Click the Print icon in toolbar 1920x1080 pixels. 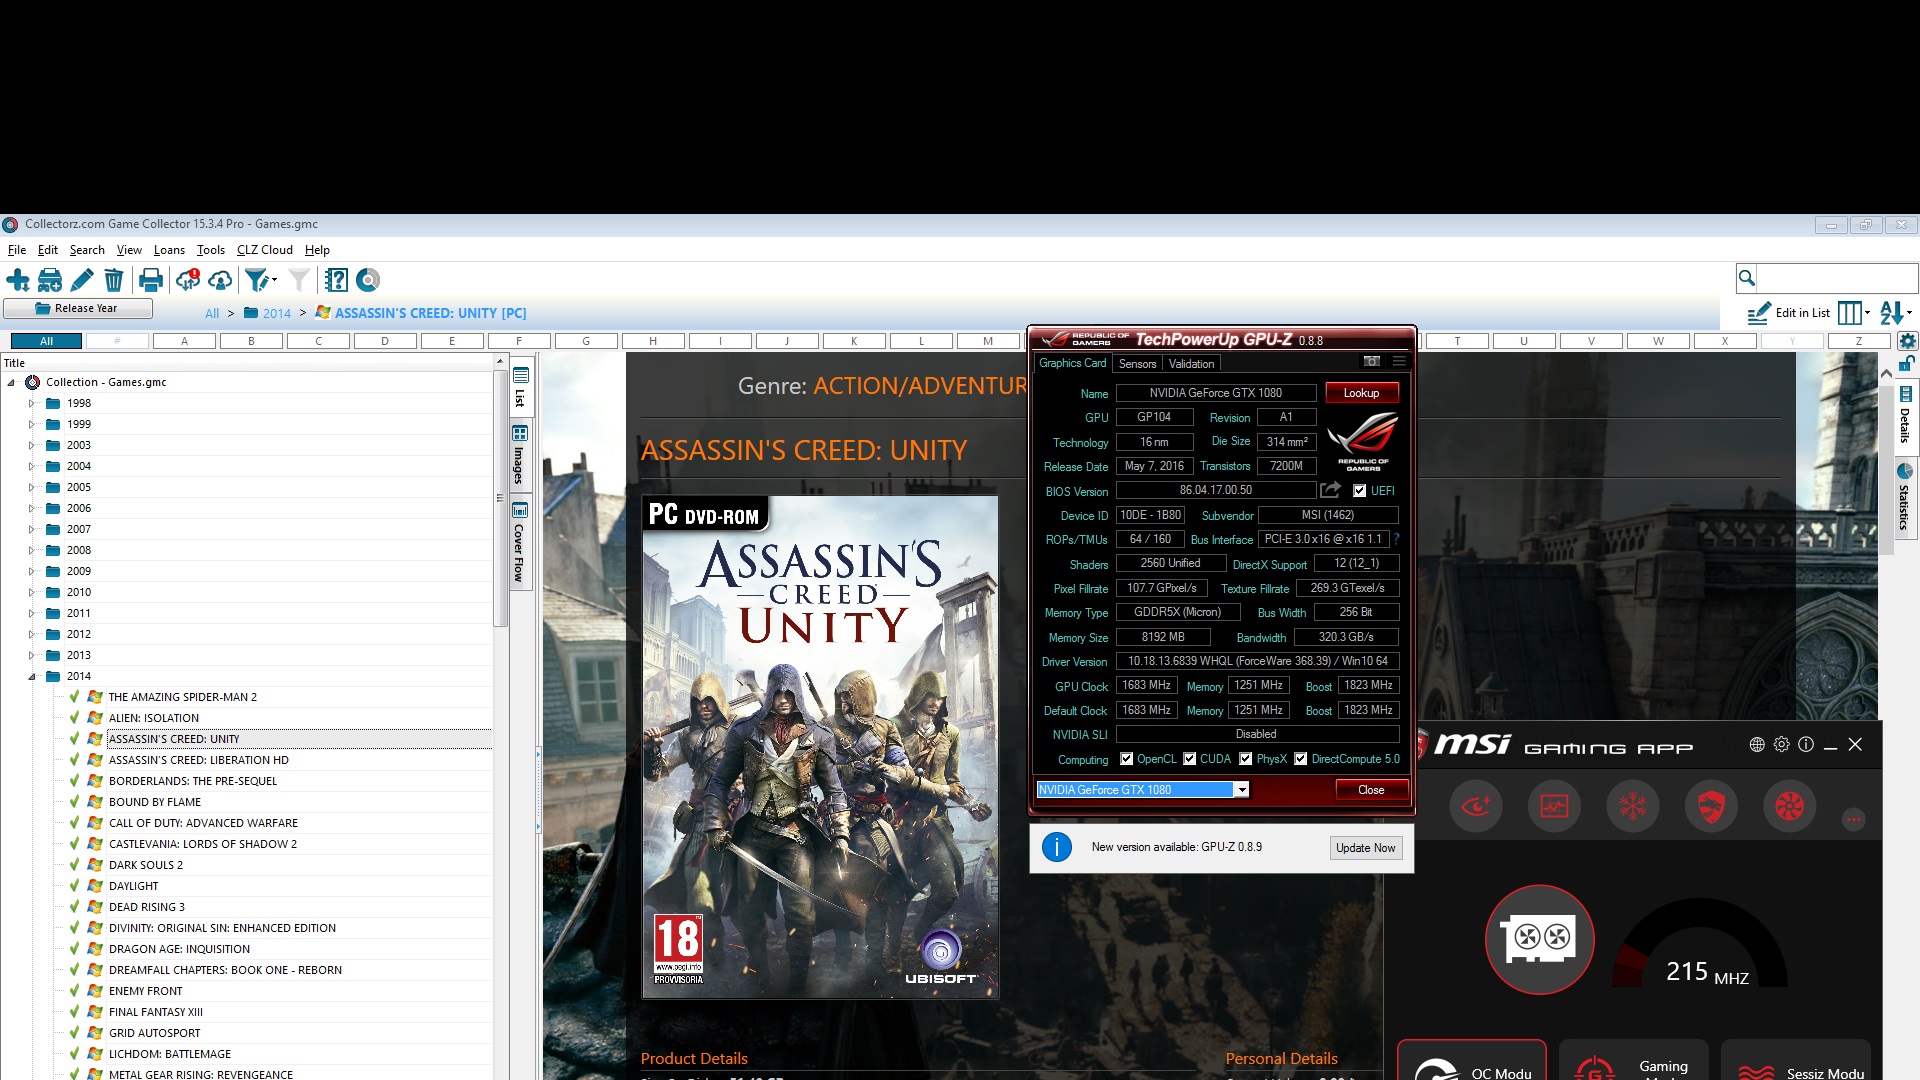pyautogui.click(x=151, y=280)
